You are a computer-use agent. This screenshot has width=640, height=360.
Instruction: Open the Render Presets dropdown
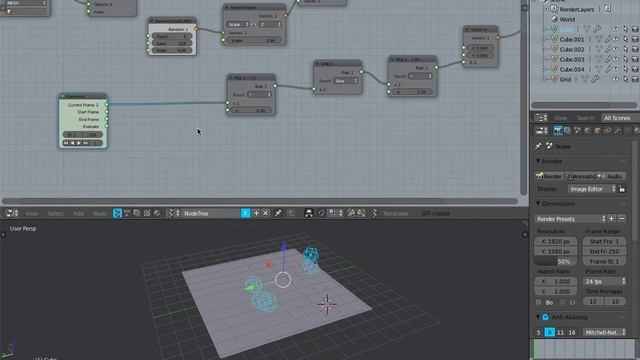coord(570,219)
